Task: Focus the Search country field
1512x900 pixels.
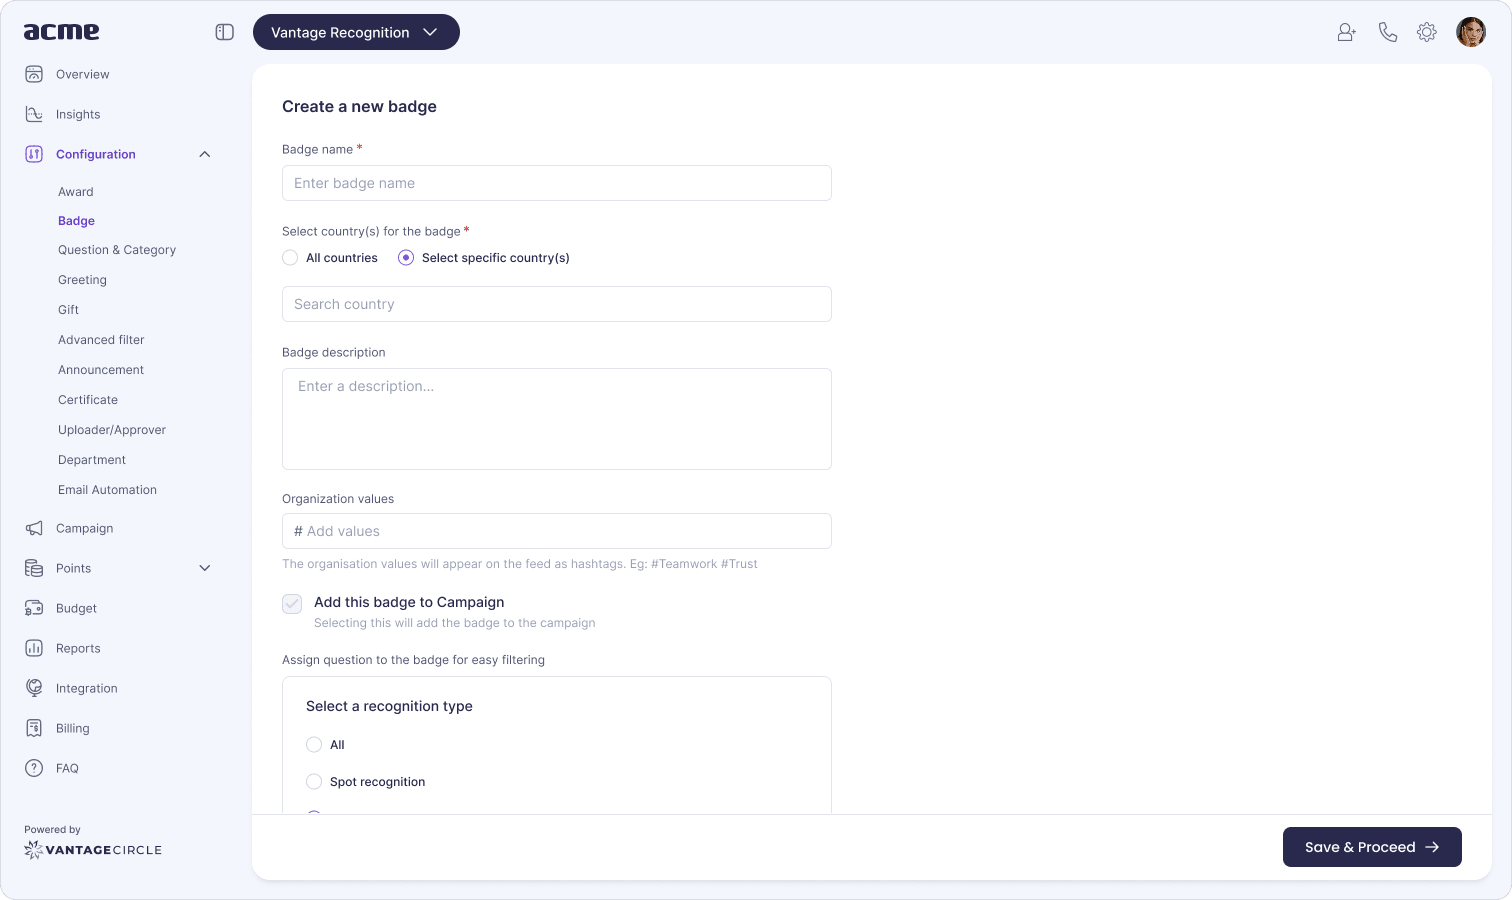Action: (x=557, y=304)
